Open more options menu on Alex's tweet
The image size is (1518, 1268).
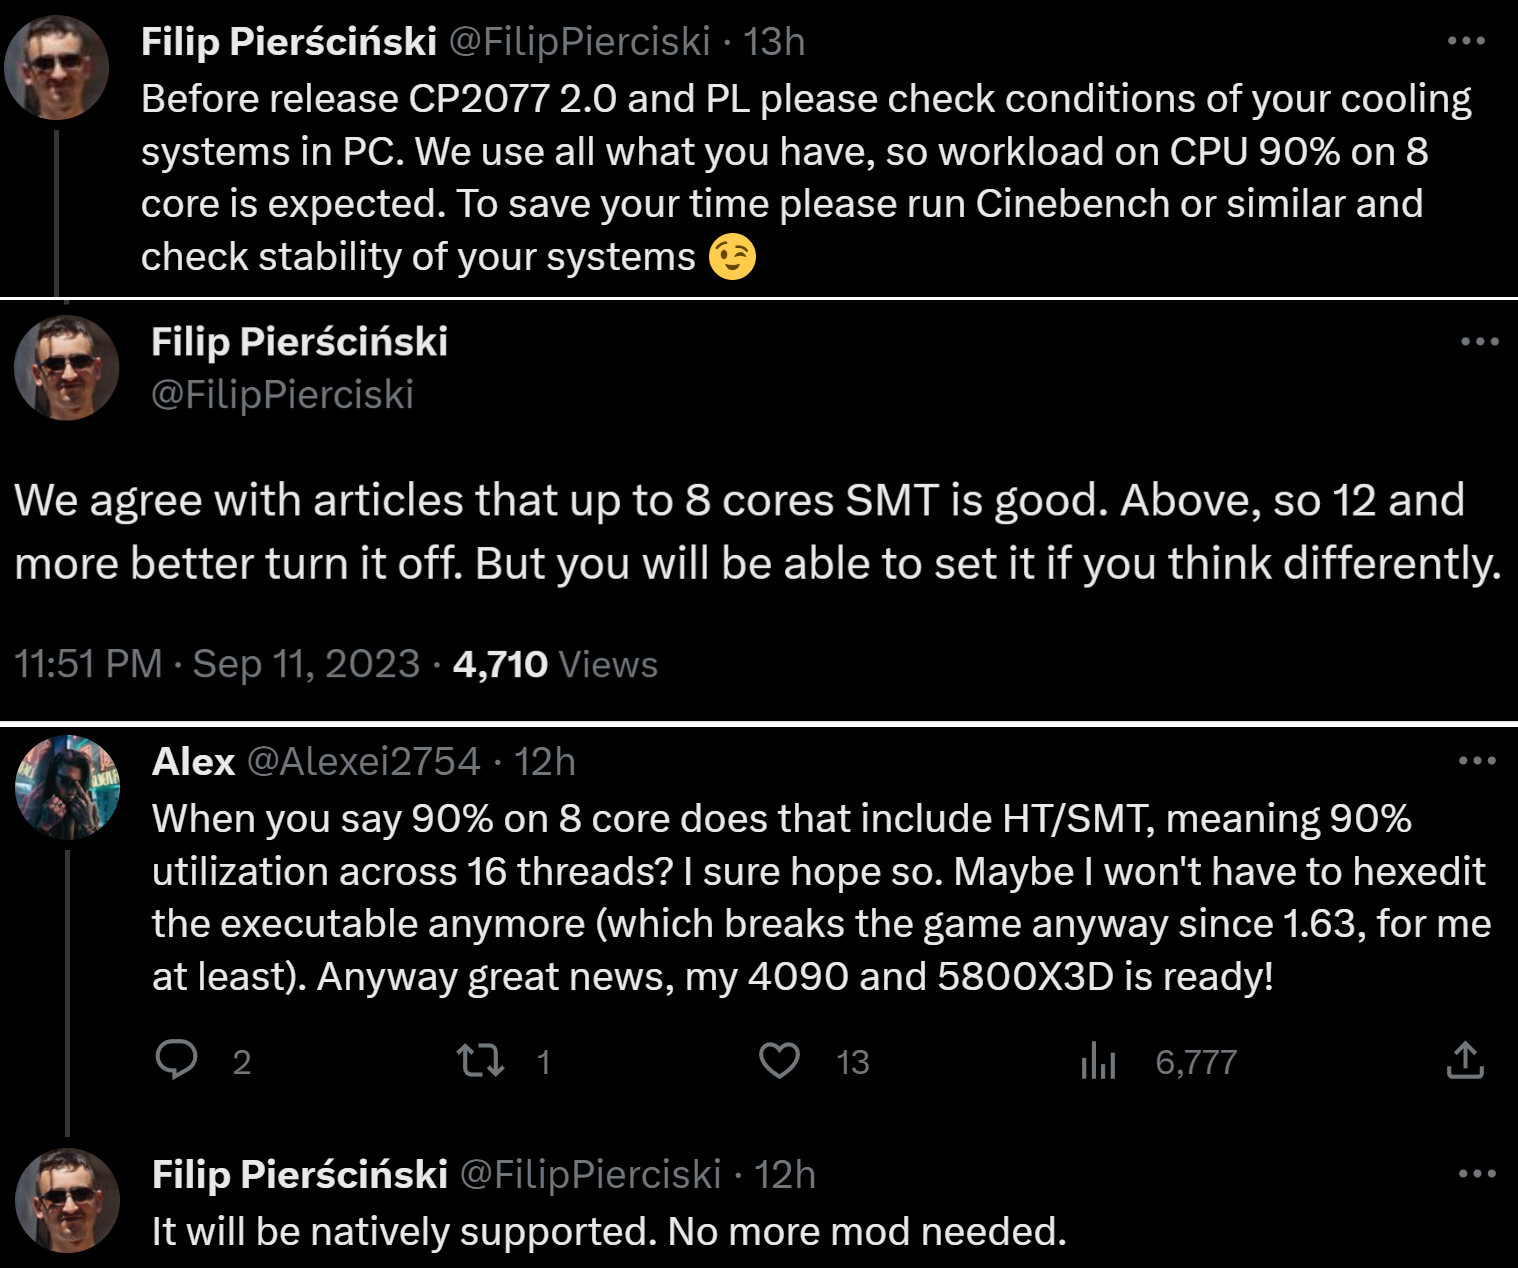pos(1477,761)
